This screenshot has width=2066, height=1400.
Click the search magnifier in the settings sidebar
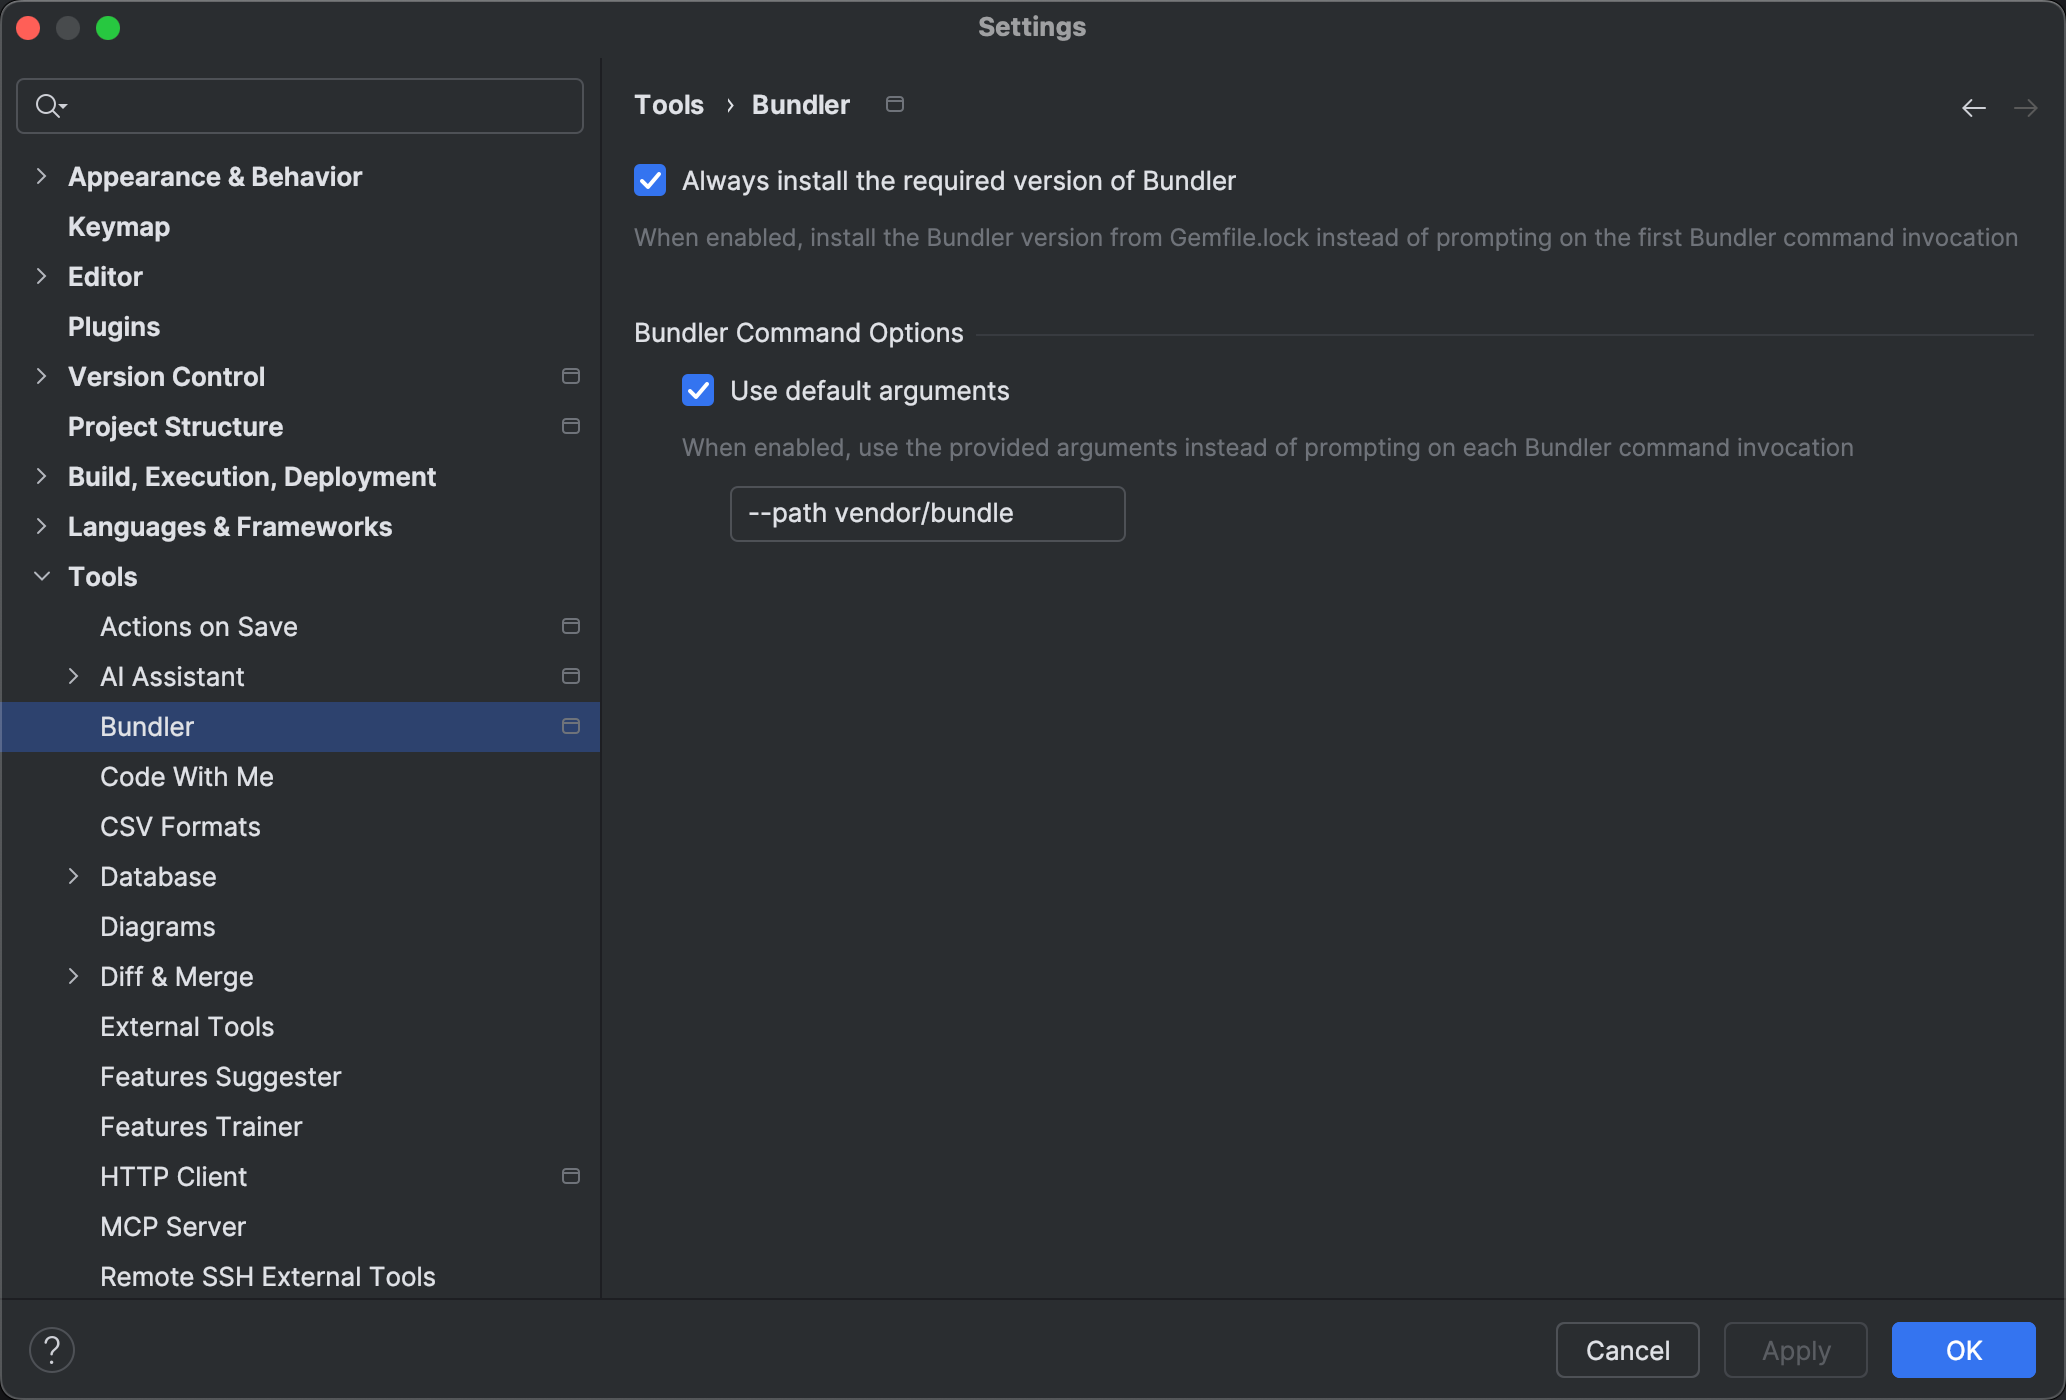[50, 105]
